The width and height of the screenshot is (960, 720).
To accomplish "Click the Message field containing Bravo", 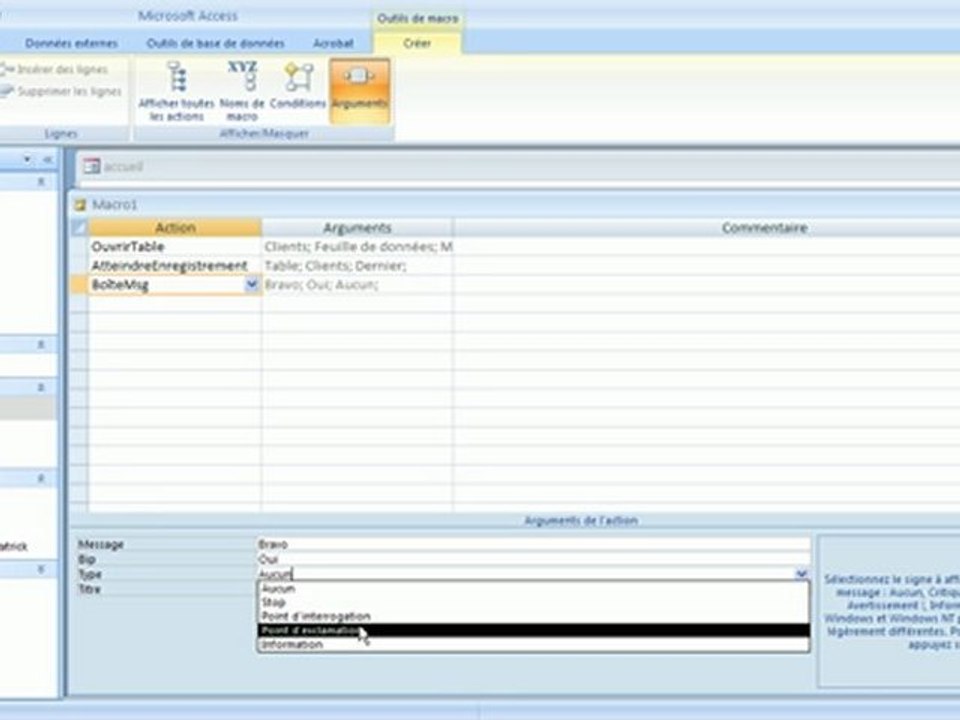I will point(533,544).
